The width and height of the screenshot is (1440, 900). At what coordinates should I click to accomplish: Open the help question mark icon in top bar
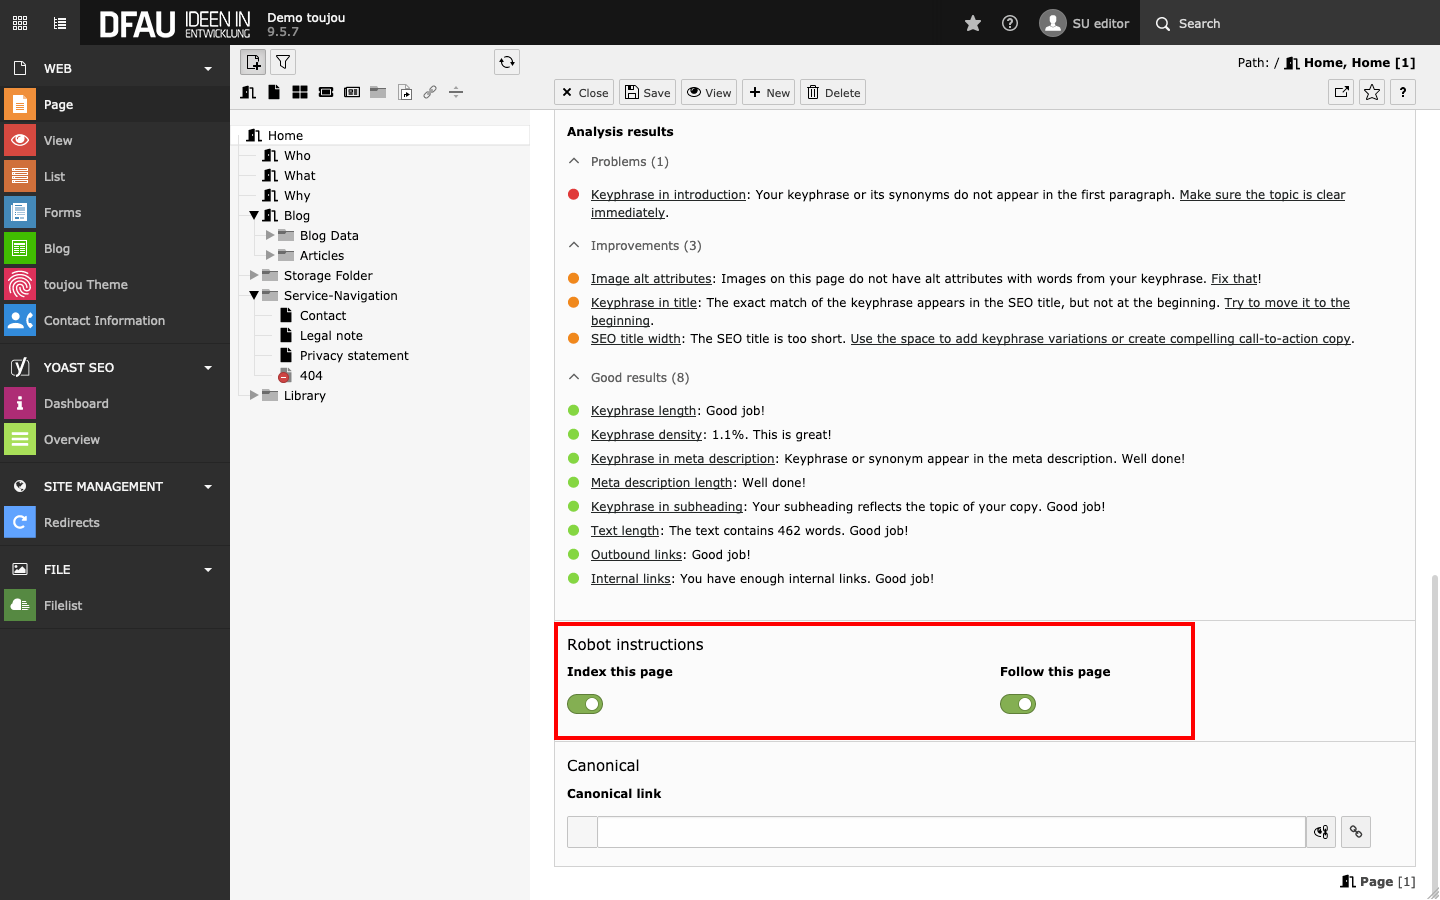(1010, 23)
